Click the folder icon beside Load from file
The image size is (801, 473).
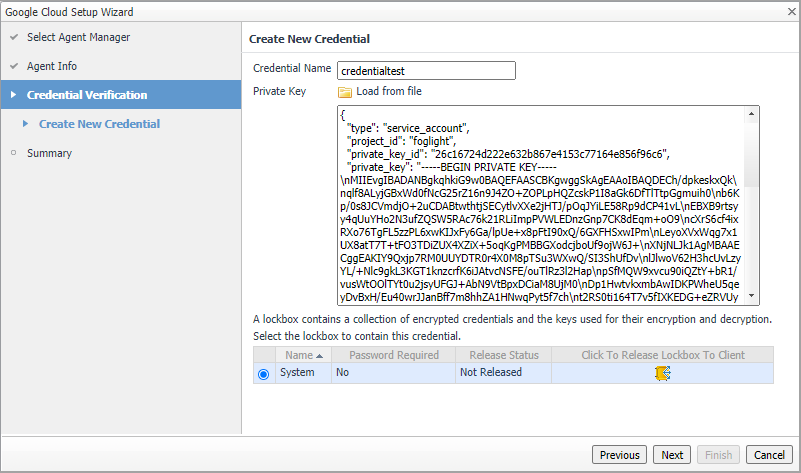[345, 92]
